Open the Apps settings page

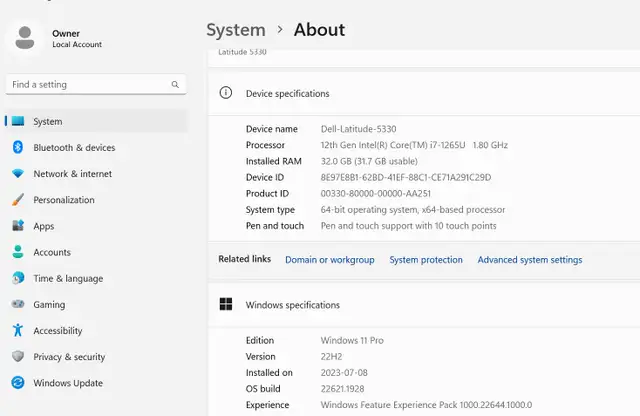[x=96, y=226]
